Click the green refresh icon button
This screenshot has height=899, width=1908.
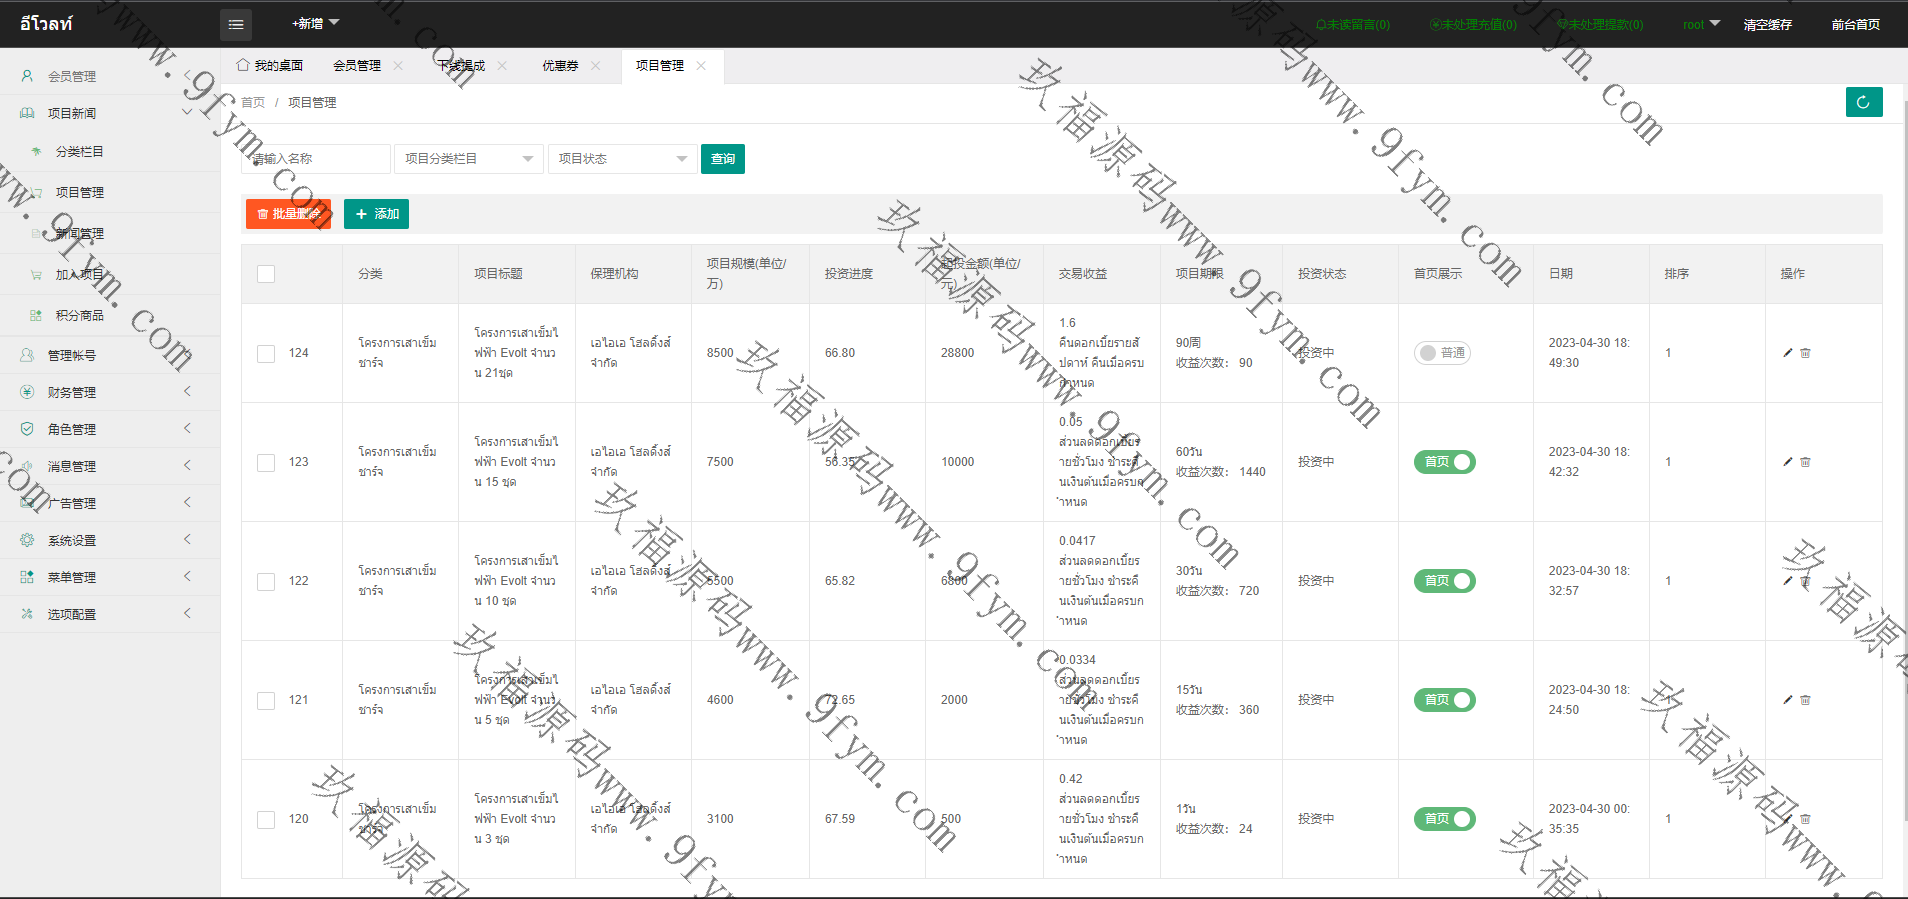pos(1863,102)
